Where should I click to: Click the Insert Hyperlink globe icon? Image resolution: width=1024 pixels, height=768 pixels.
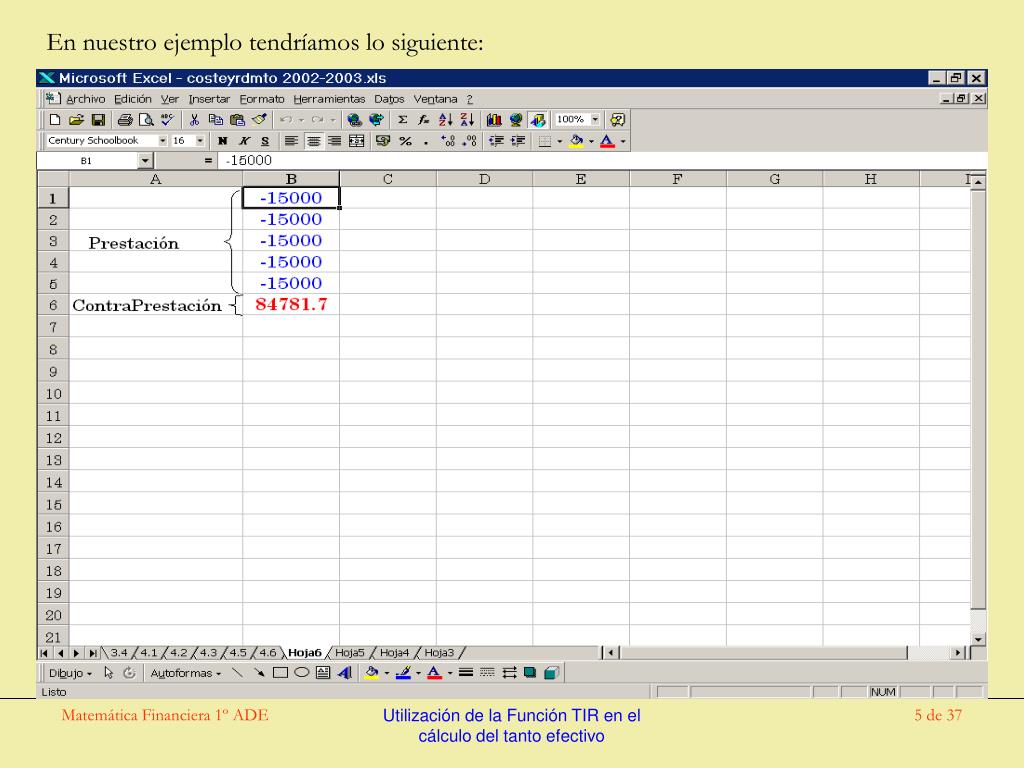click(x=355, y=120)
